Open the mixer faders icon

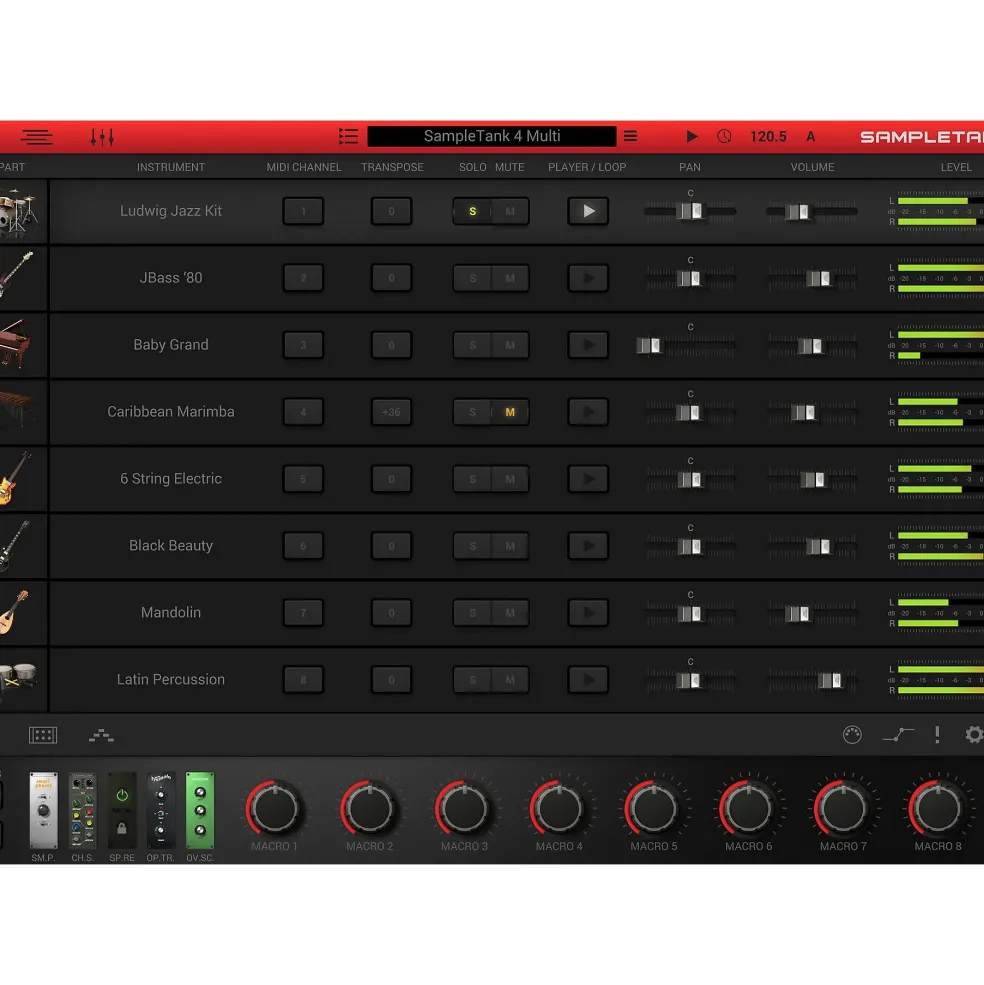[102, 136]
